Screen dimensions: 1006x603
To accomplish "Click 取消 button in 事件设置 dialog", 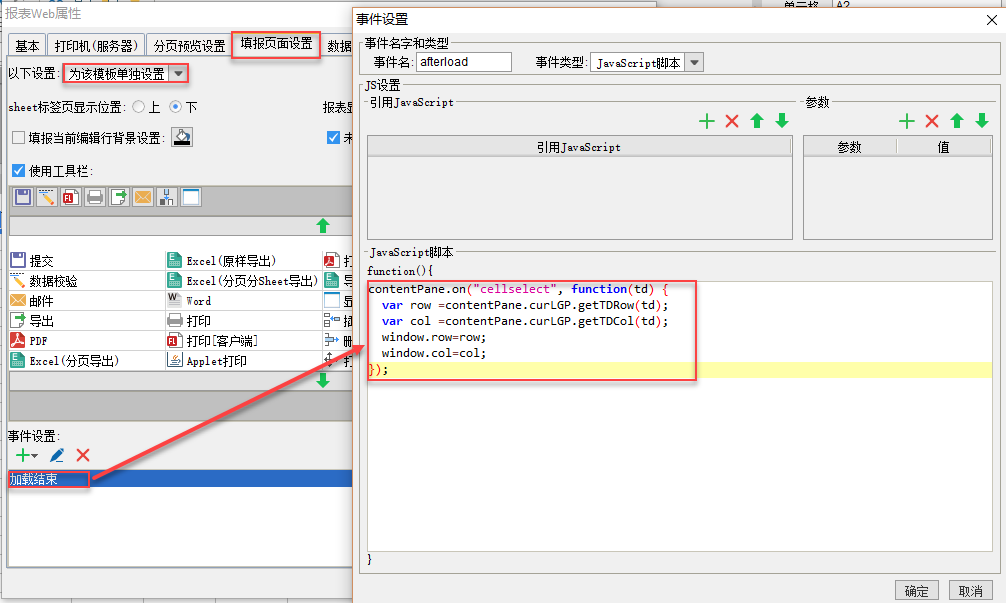I will point(971,590).
